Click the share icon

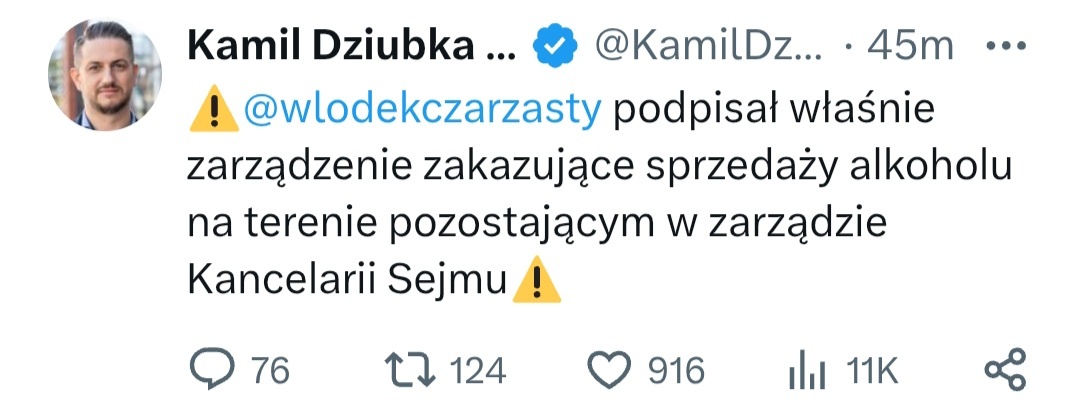click(1005, 370)
